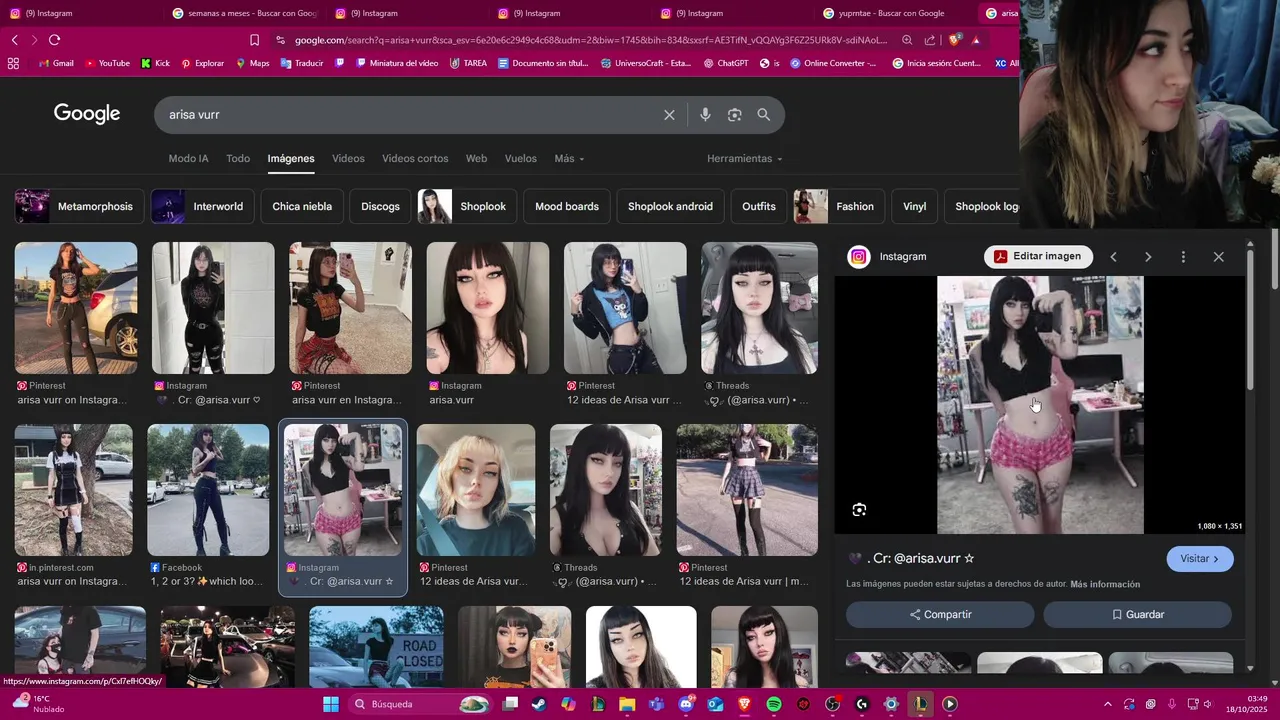This screenshot has height=720, width=1280.
Task: Open the Maps bookmark
Action: tap(253, 63)
